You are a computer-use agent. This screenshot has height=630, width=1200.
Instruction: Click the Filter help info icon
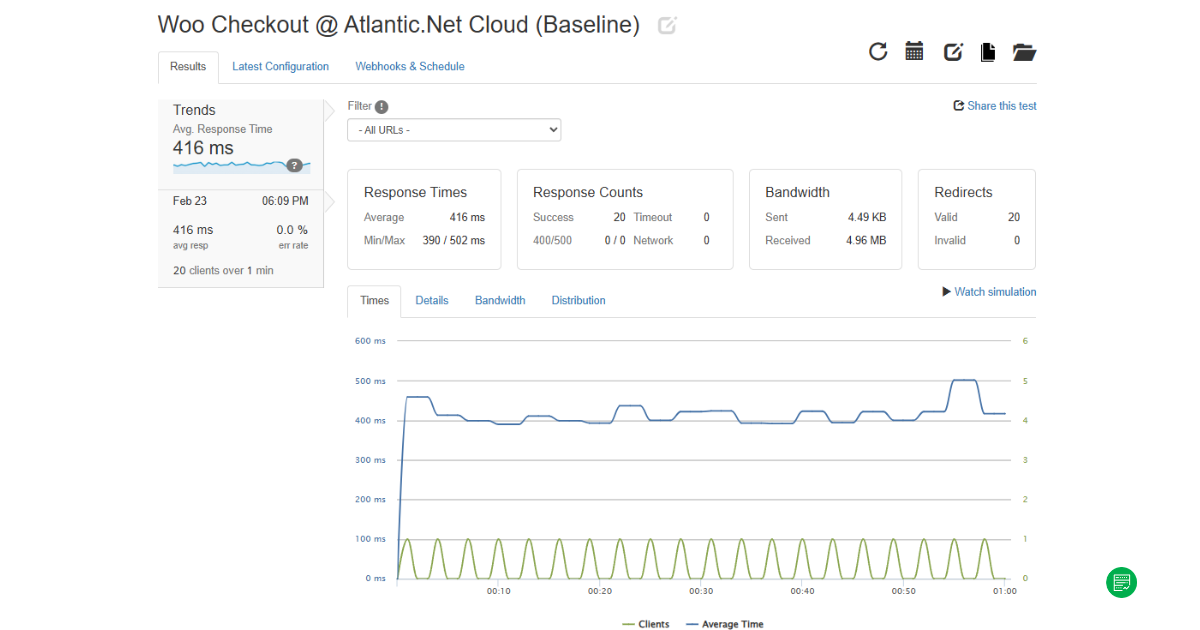[382, 107]
